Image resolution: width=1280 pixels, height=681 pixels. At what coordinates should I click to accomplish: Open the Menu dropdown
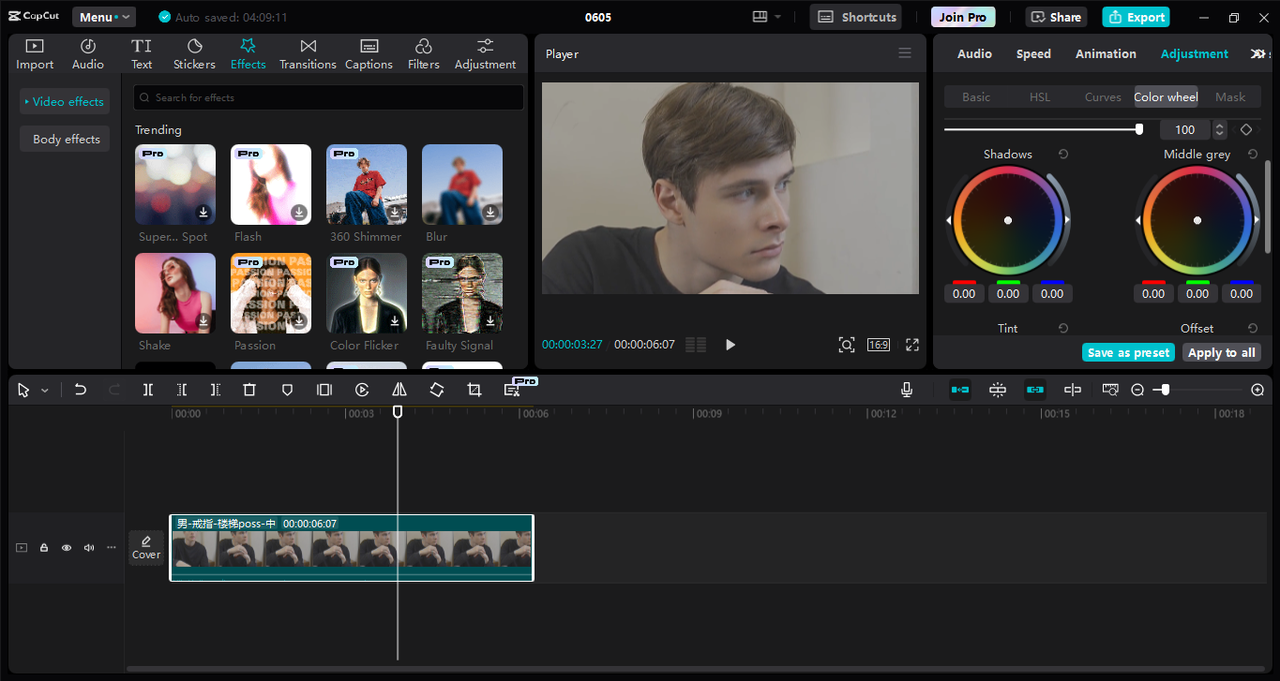coord(104,17)
